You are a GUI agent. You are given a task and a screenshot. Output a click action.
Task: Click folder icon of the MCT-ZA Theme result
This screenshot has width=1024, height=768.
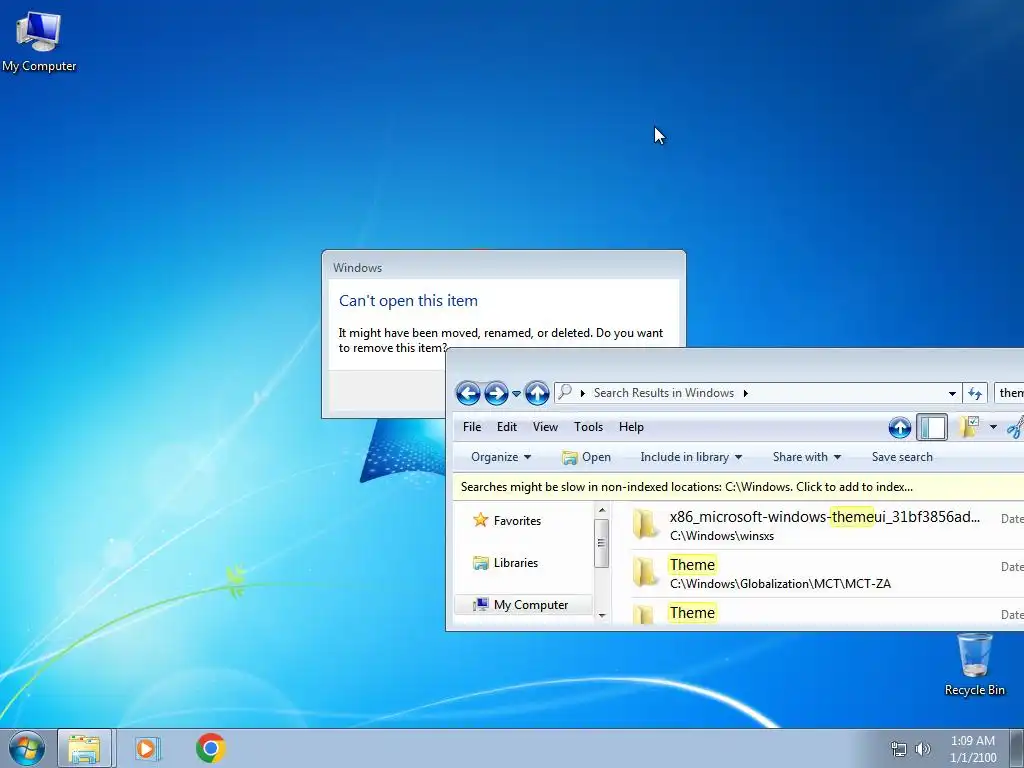point(645,573)
